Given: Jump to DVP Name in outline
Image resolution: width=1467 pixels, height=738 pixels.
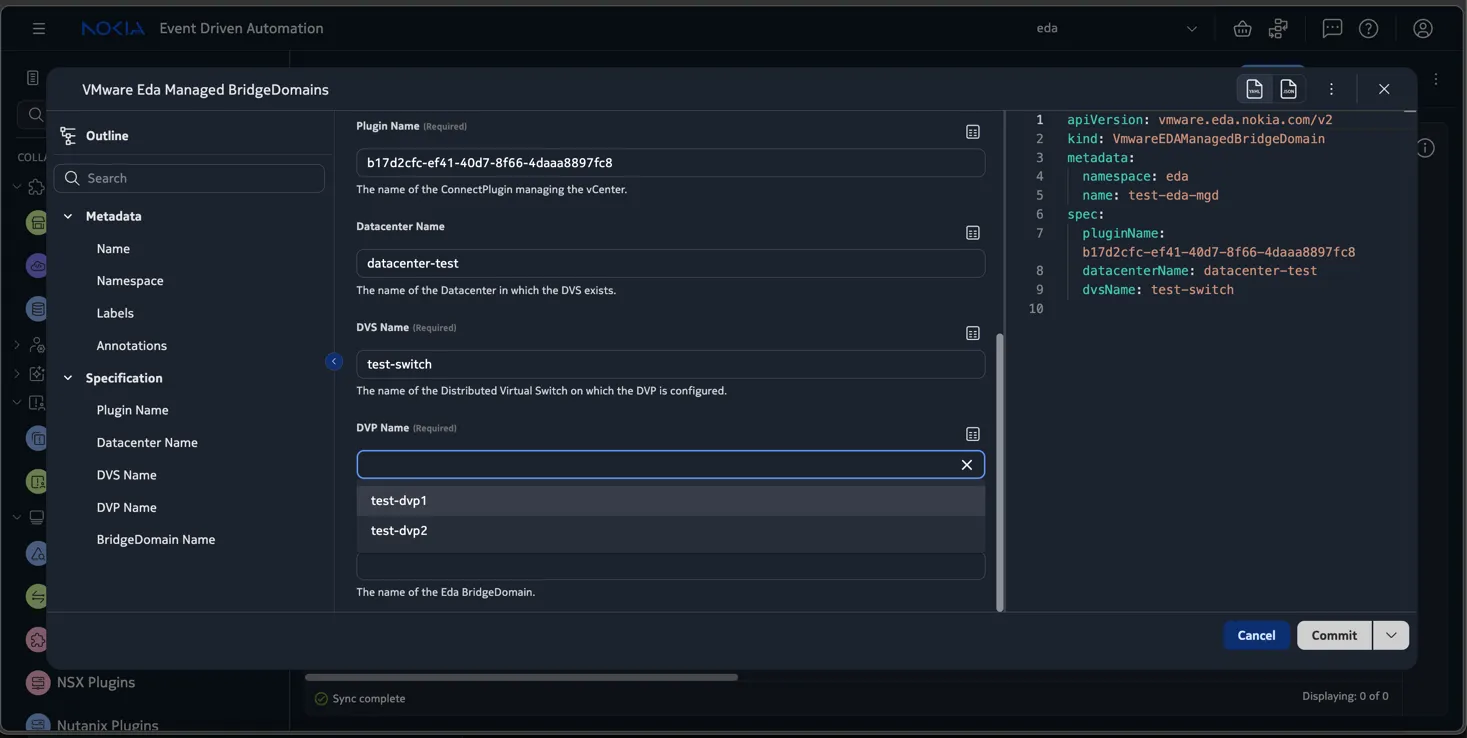Looking at the screenshot, I should (126, 508).
